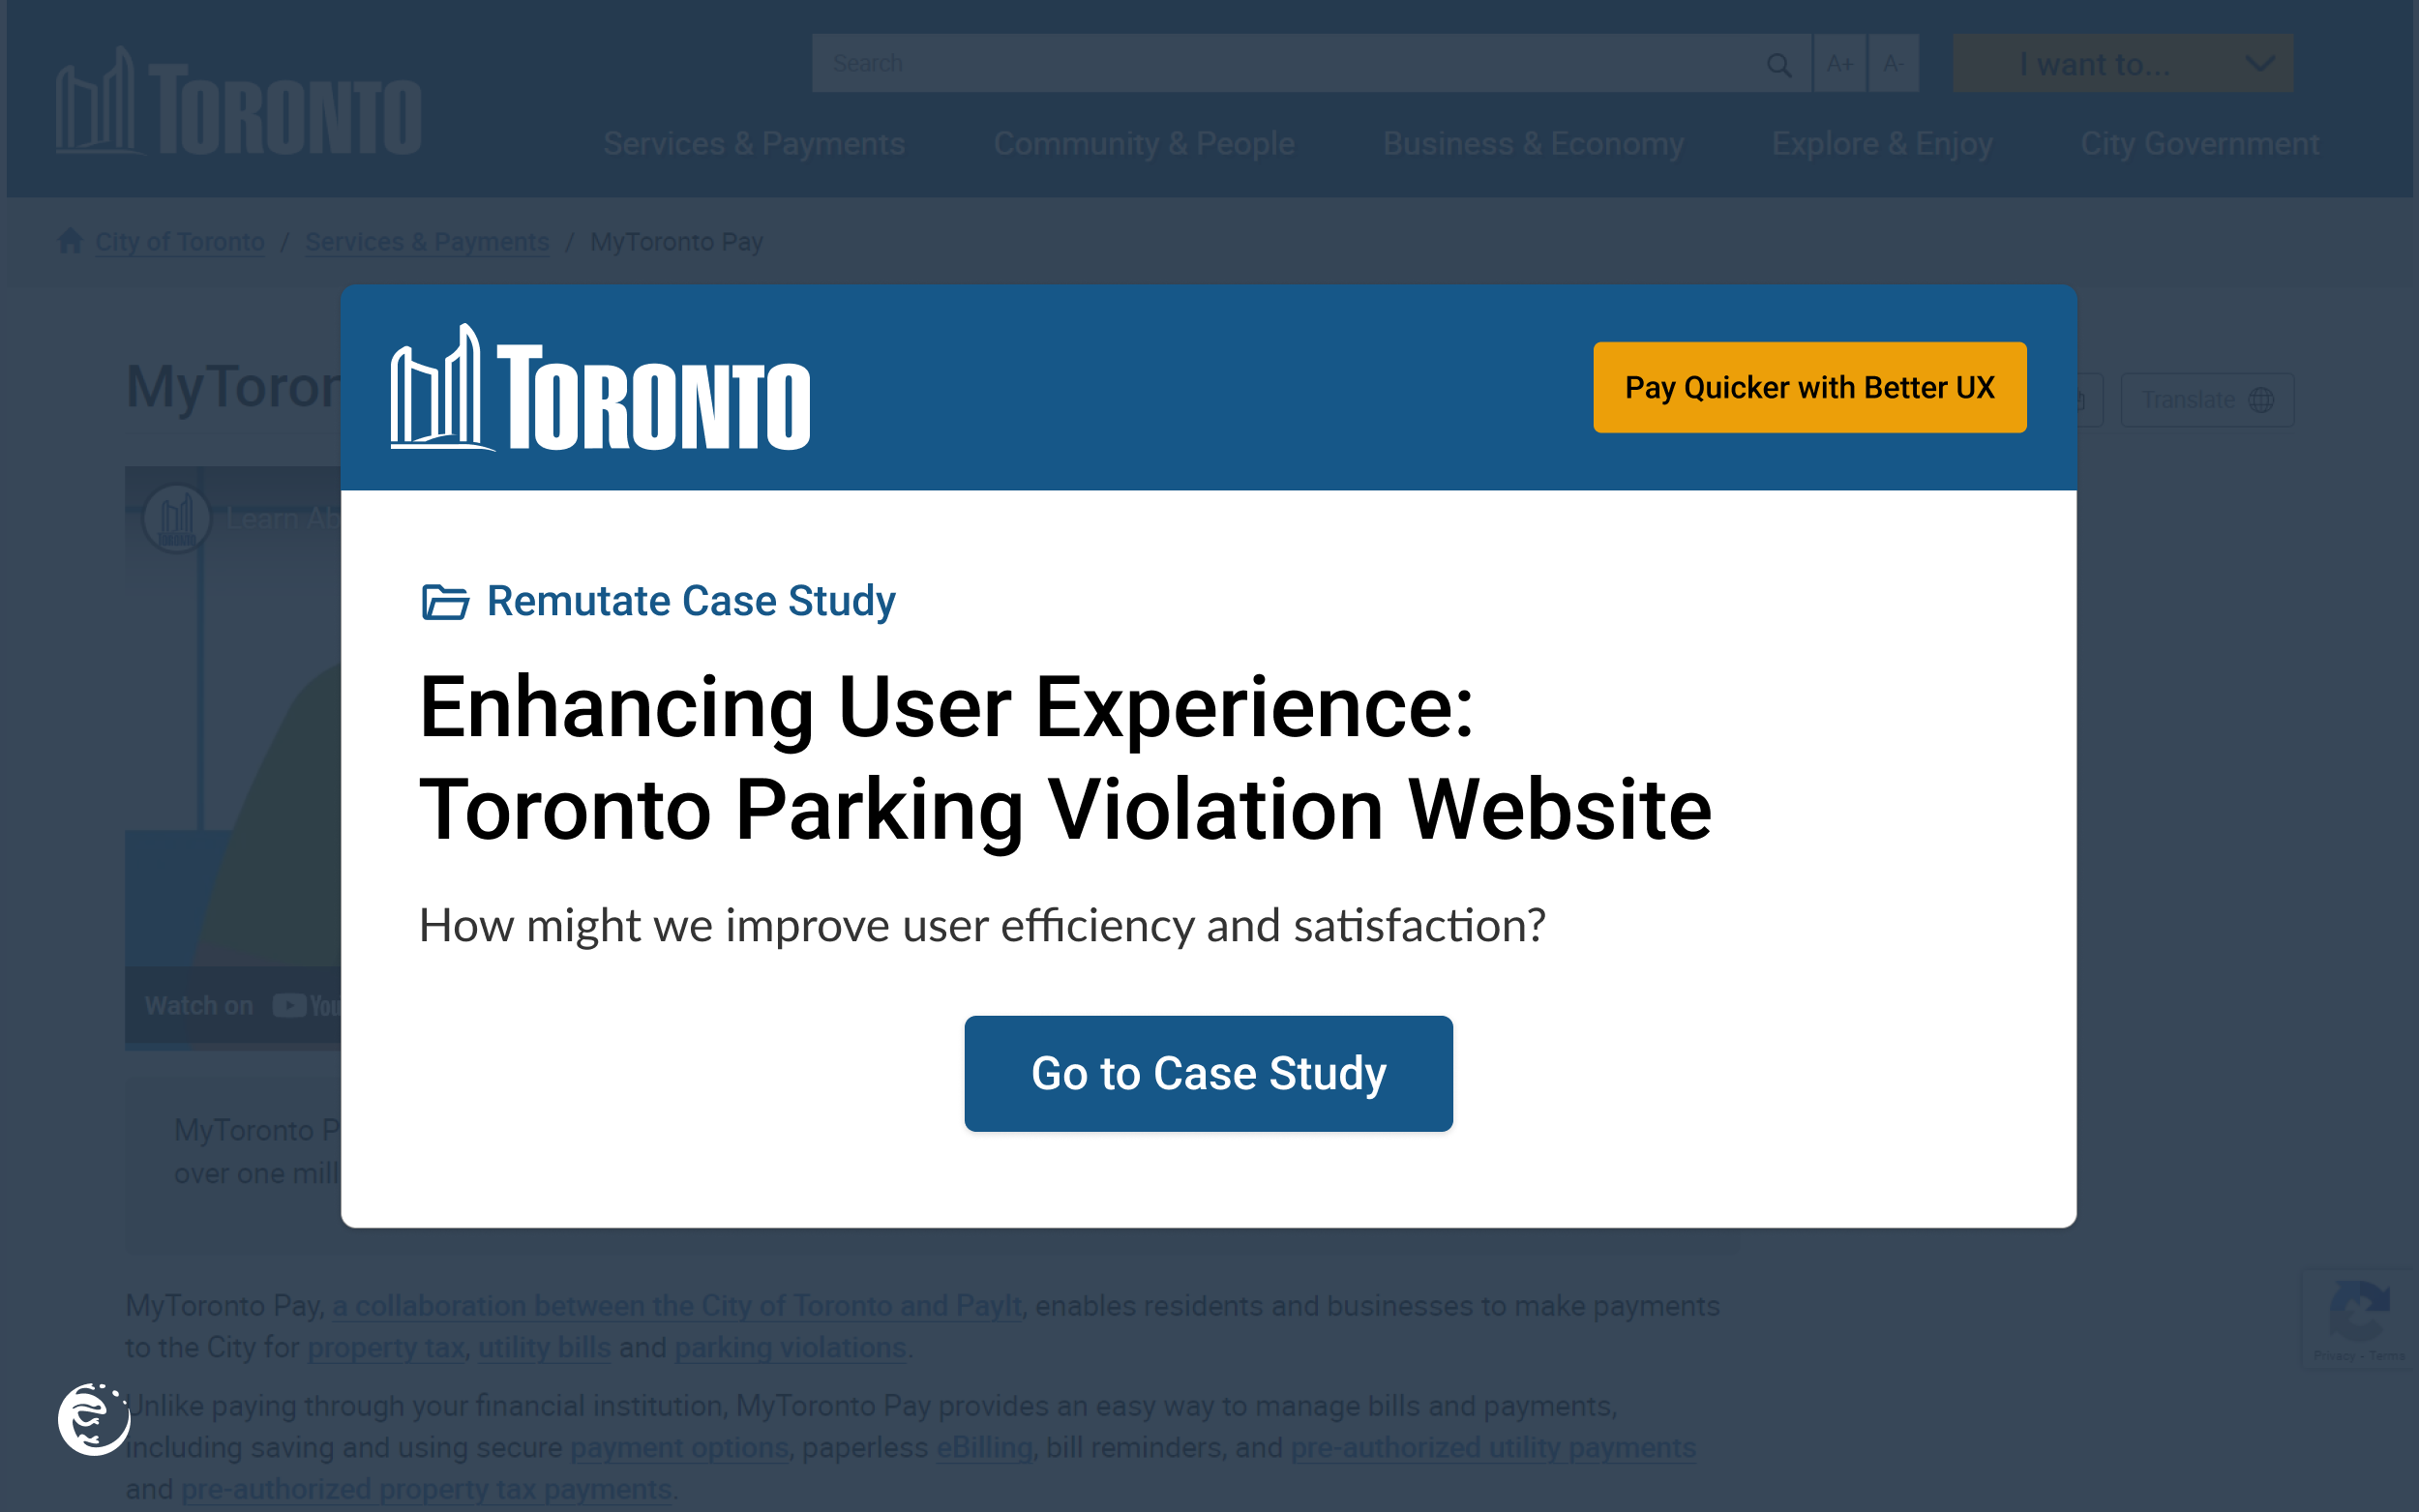
Task: Click the folder icon next to Remutate
Action: coord(442,601)
